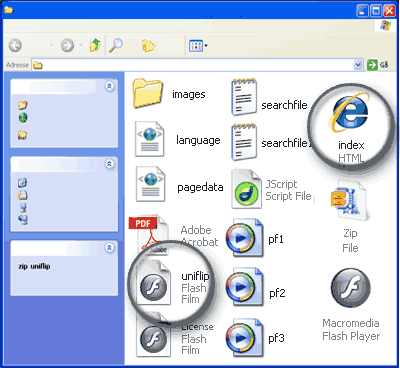Go up one folder level
This screenshot has height=368, width=400.
click(x=95, y=45)
